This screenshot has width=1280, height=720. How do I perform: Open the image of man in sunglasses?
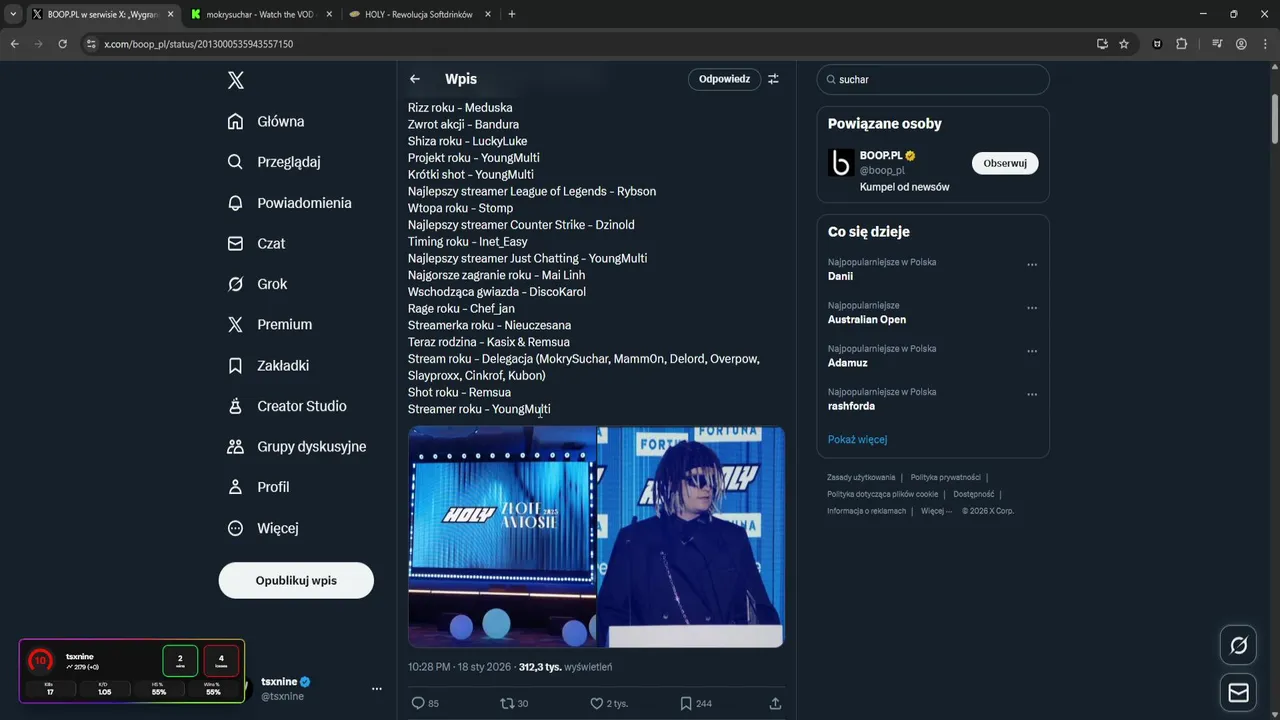pyautogui.click(x=691, y=537)
